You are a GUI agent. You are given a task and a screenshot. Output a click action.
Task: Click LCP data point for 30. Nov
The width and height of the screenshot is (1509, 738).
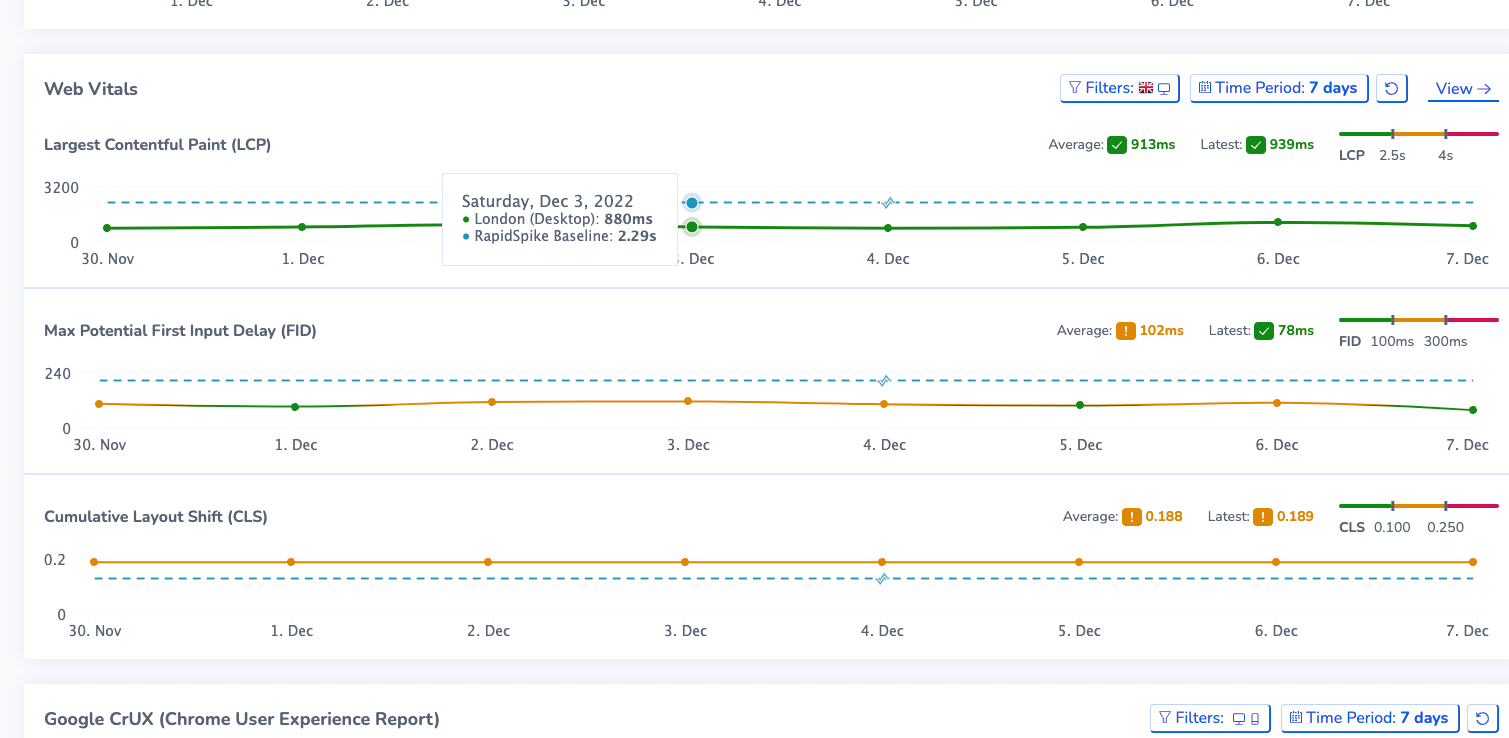click(107, 228)
